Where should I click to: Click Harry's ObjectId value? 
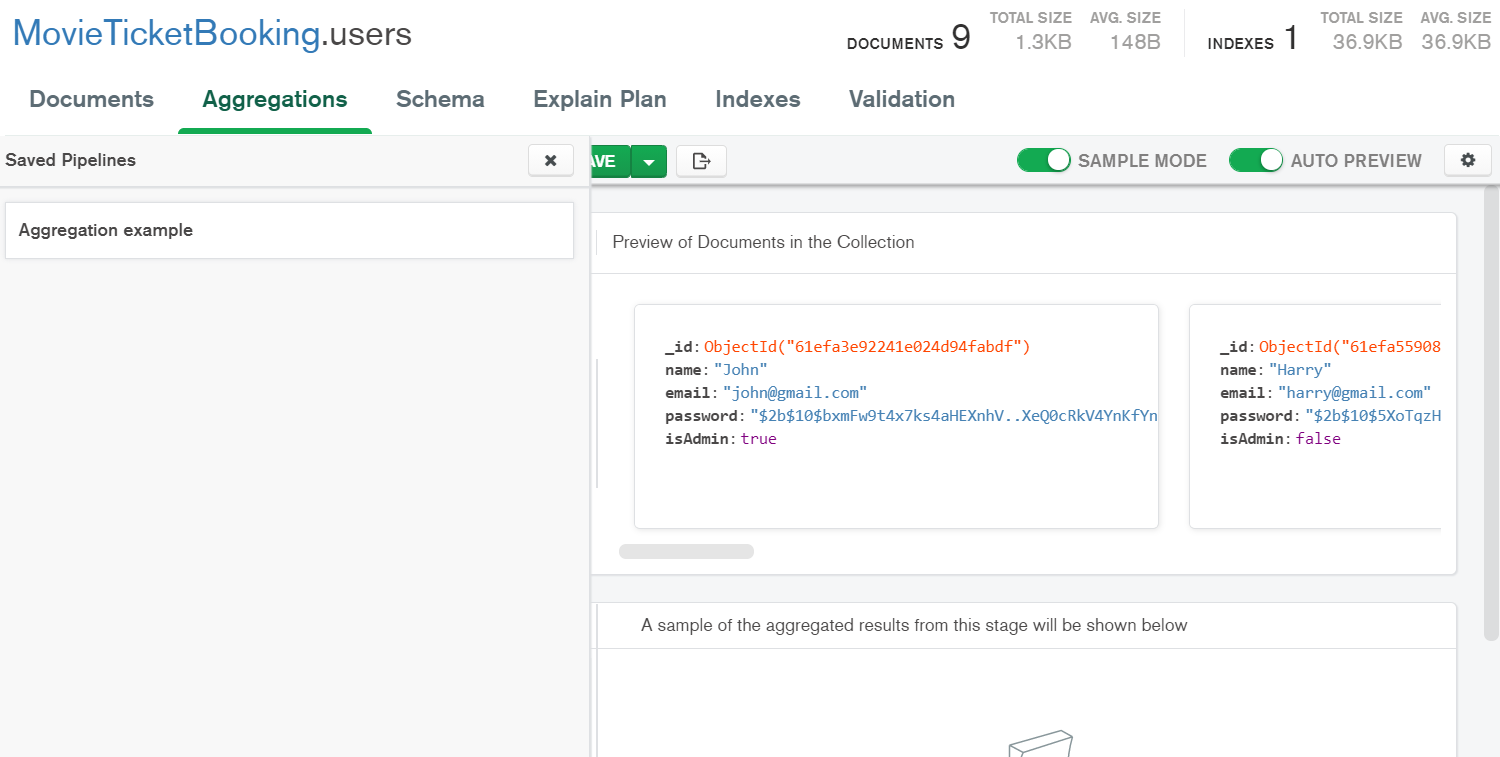1350,347
